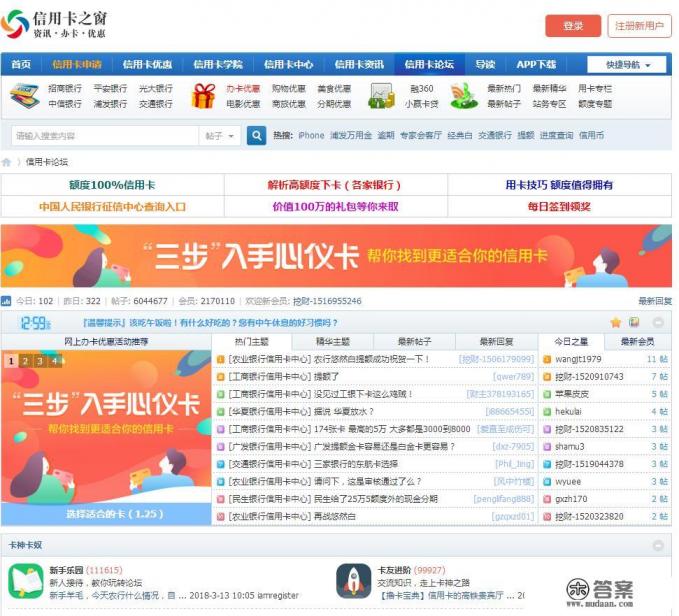Viewport: 679px width, 616px height.
Task: Open the 首页 navigation item
Action: pos(21,65)
